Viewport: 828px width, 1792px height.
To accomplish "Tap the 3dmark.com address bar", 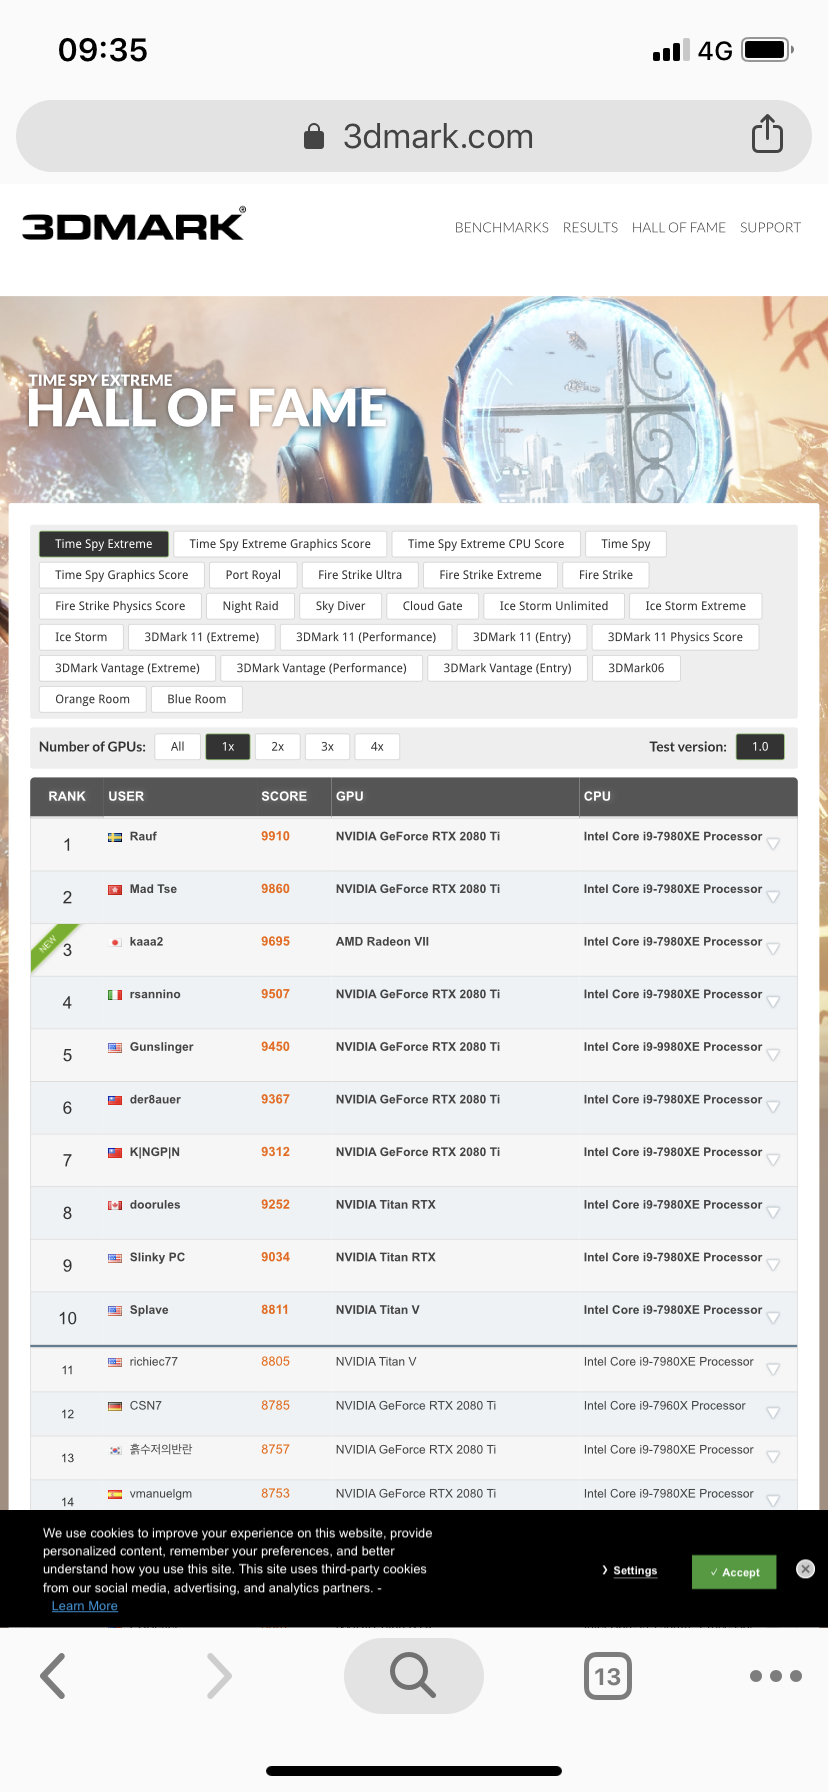I will click(x=414, y=136).
